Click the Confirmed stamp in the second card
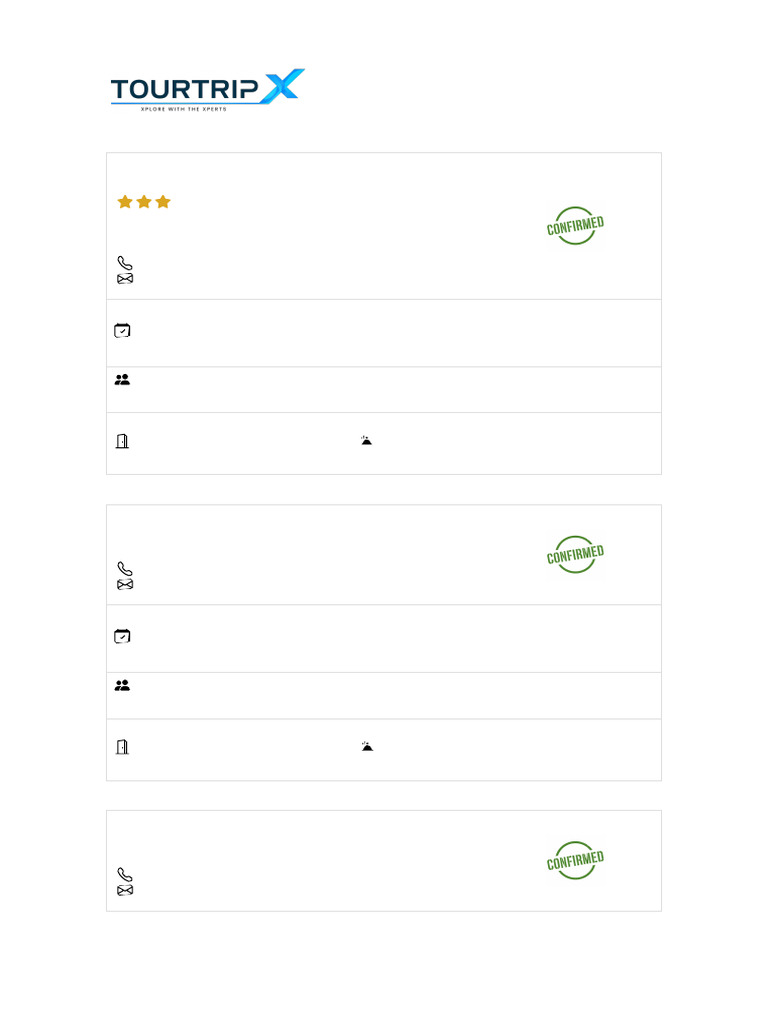768x1024 pixels. [x=575, y=554]
